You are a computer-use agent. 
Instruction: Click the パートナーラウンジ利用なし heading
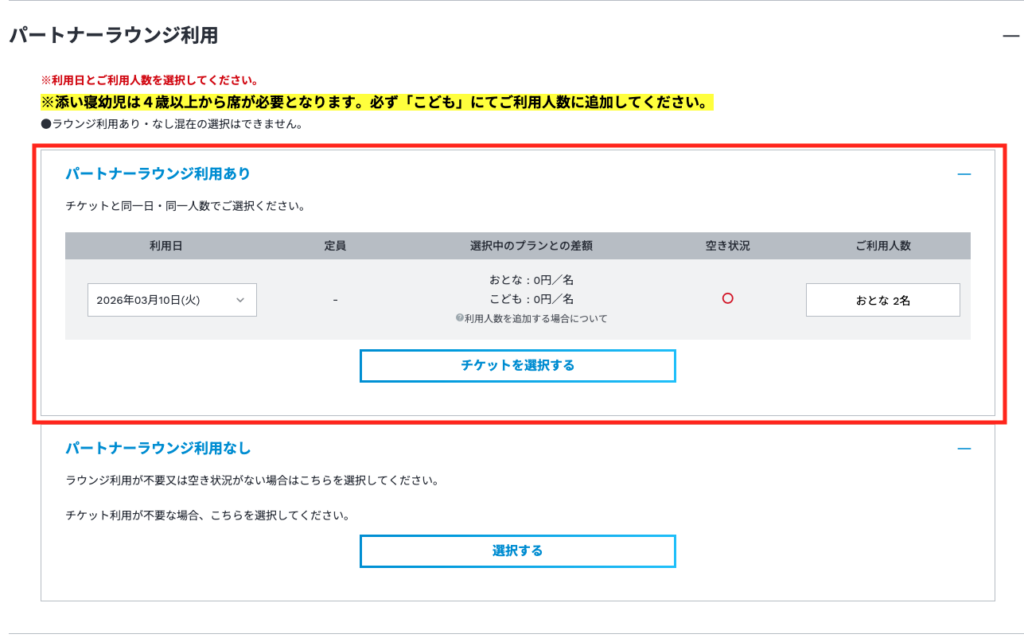point(158,448)
